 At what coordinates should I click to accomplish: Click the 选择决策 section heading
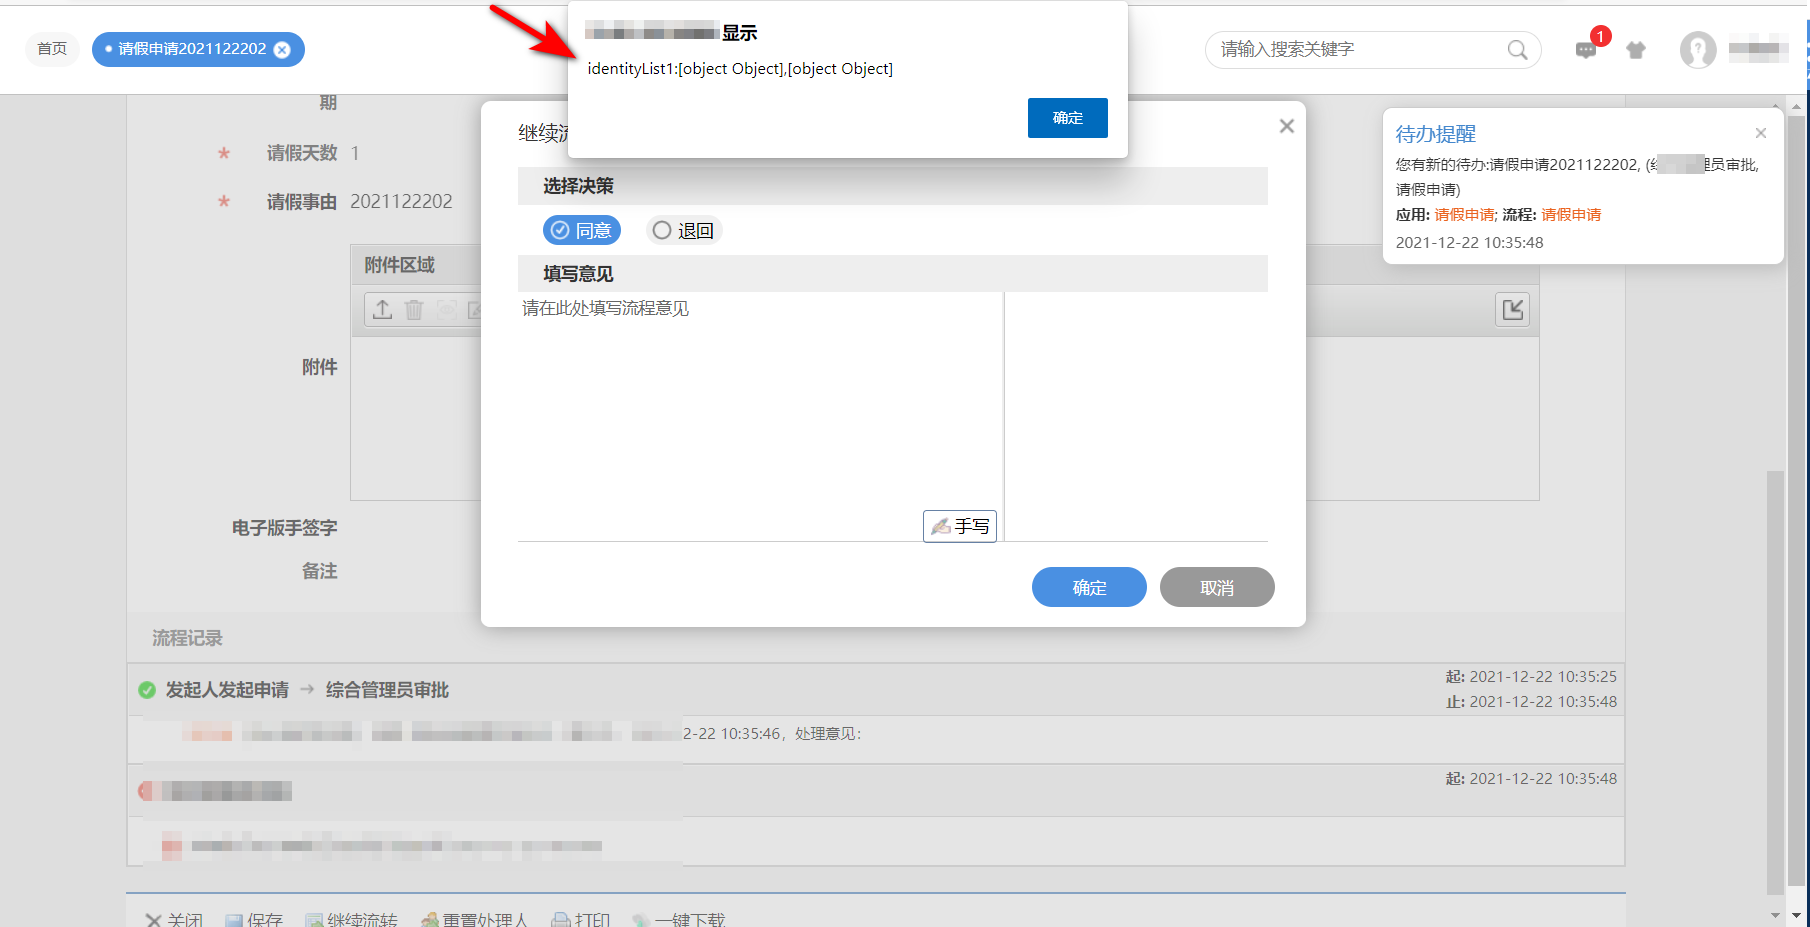tap(578, 186)
